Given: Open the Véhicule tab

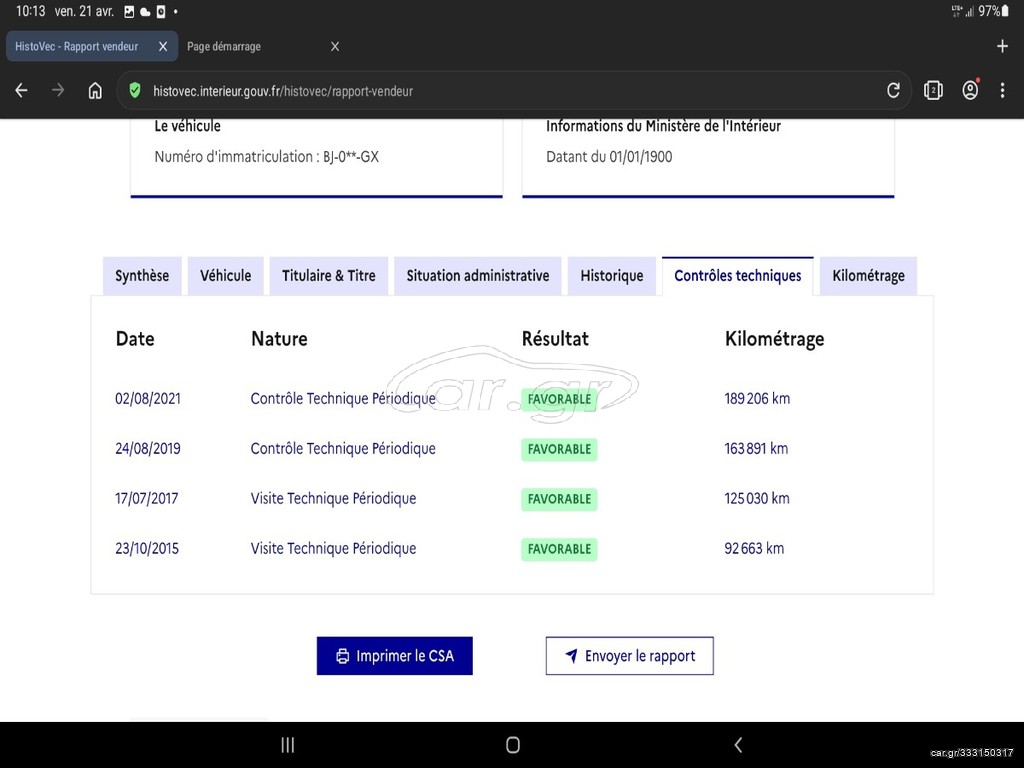Looking at the screenshot, I should point(225,276).
